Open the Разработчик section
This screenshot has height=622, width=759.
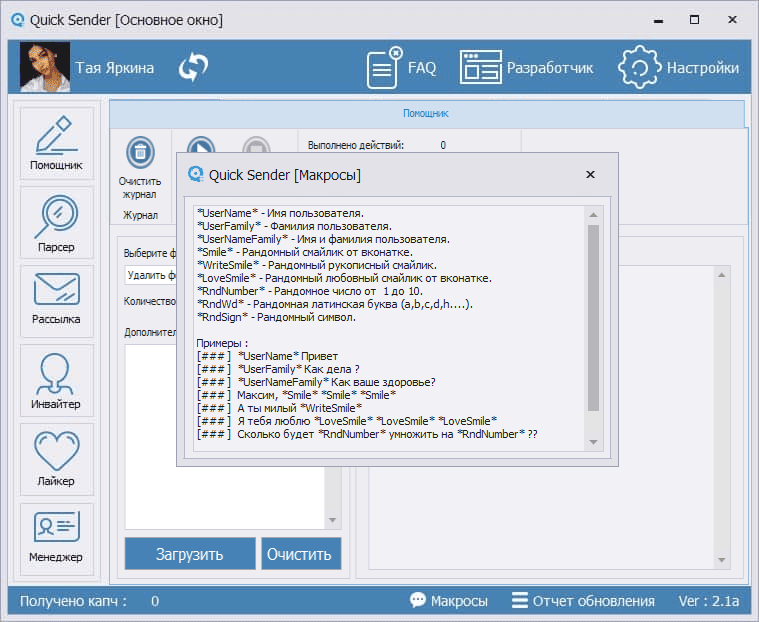(526, 68)
